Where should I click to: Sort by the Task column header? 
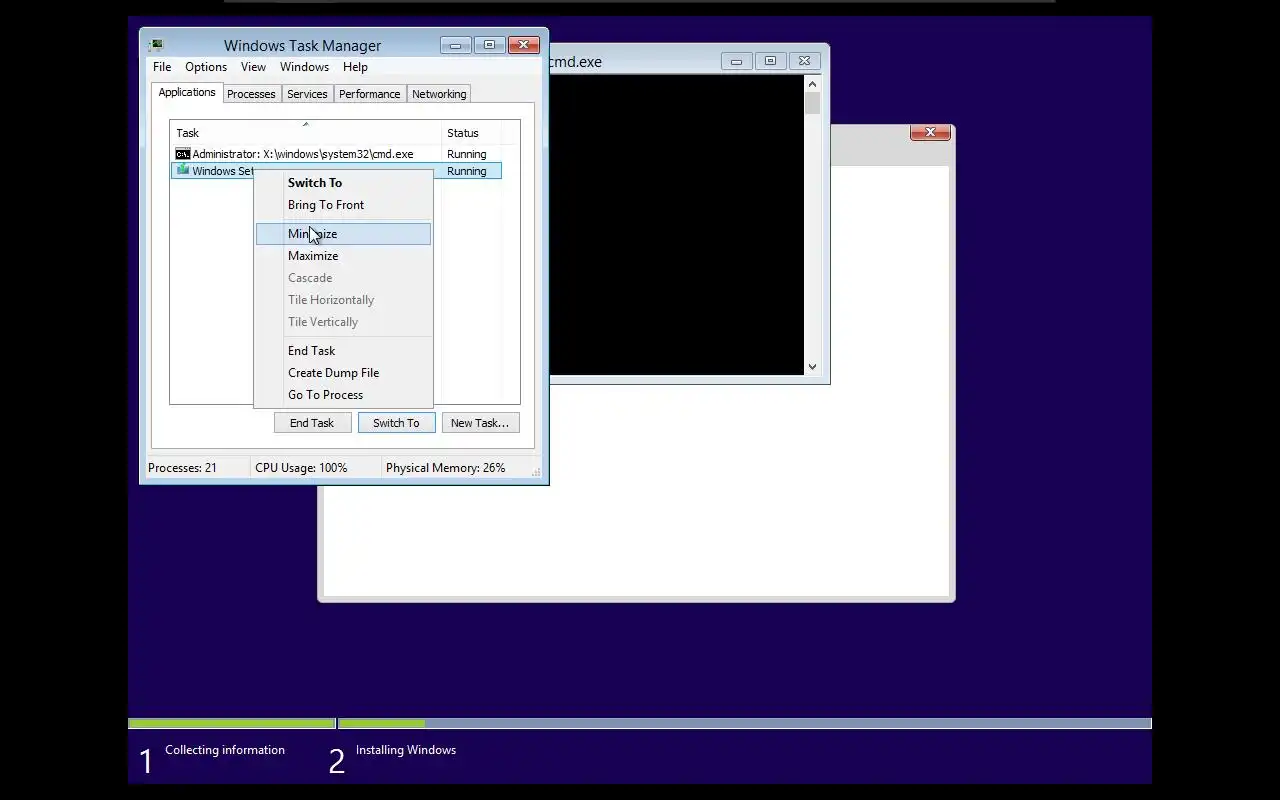click(x=306, y=133)
